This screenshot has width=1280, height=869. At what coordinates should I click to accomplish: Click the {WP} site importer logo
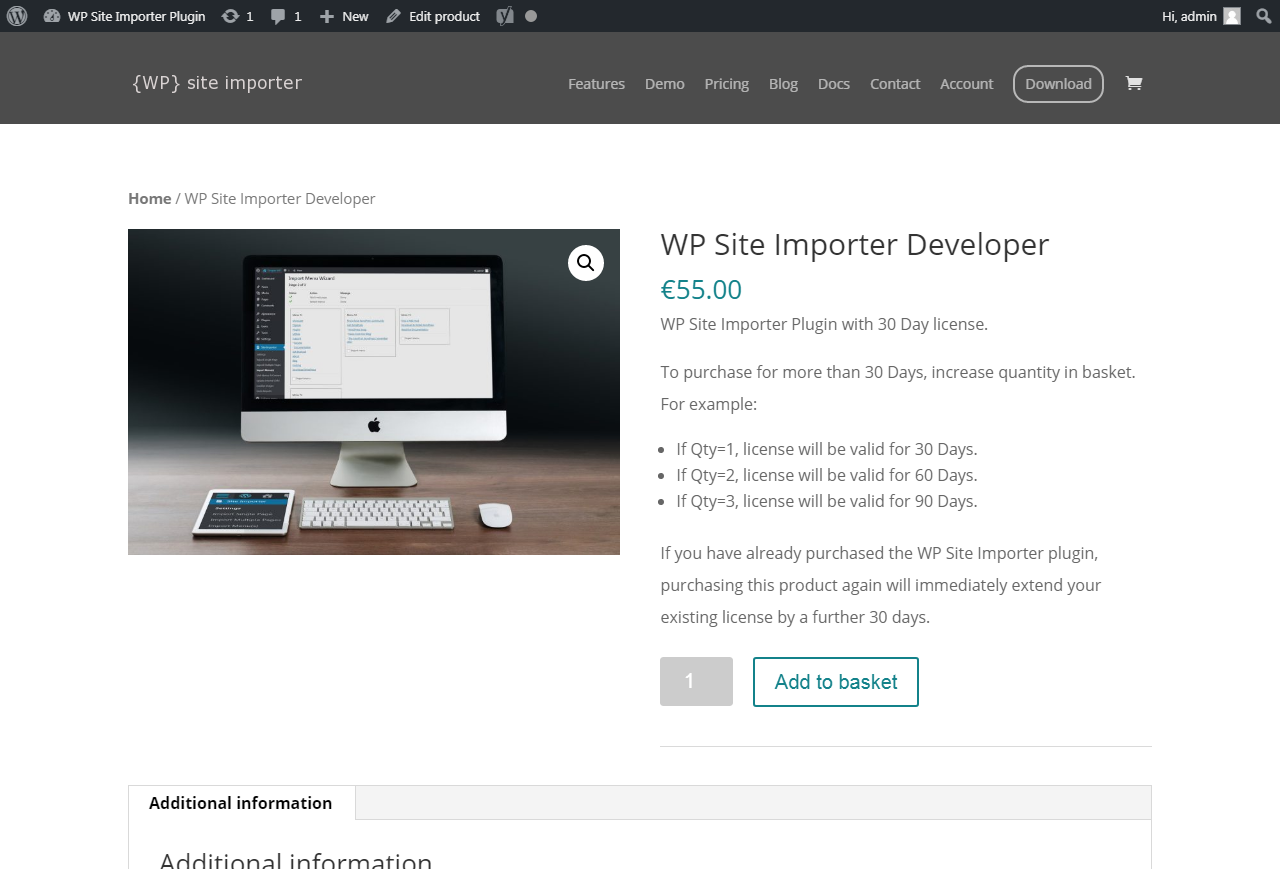(x=217, y=83)
